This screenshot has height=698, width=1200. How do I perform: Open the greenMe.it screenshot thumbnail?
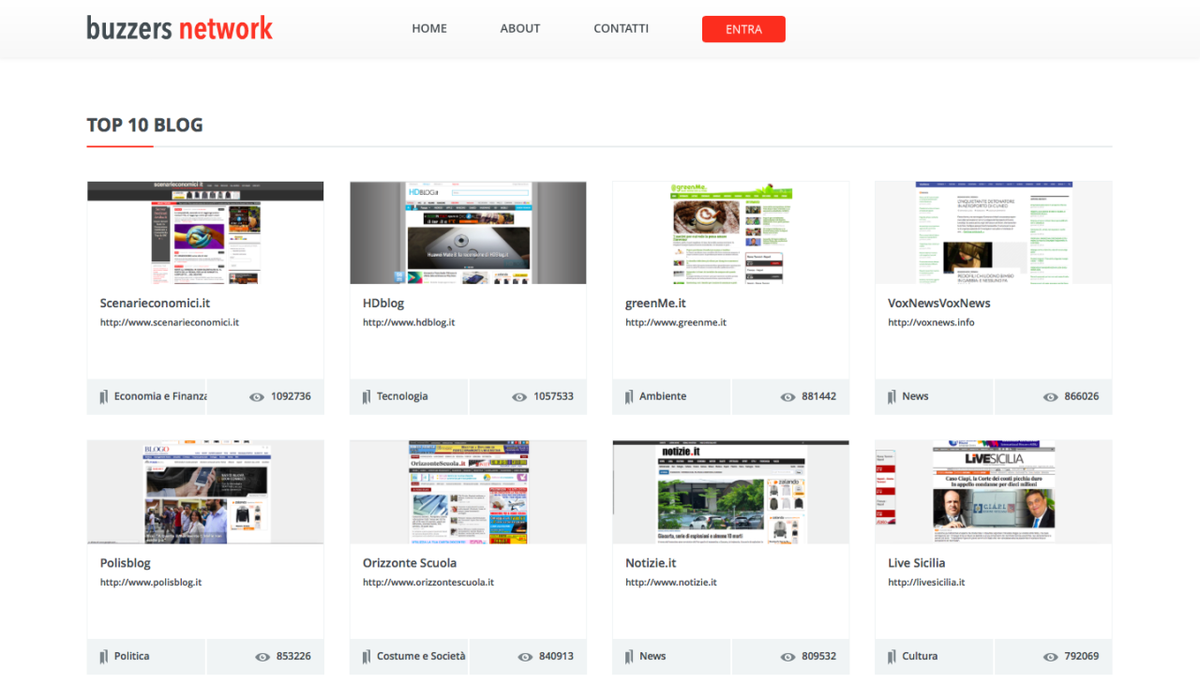tap(731, 233)
